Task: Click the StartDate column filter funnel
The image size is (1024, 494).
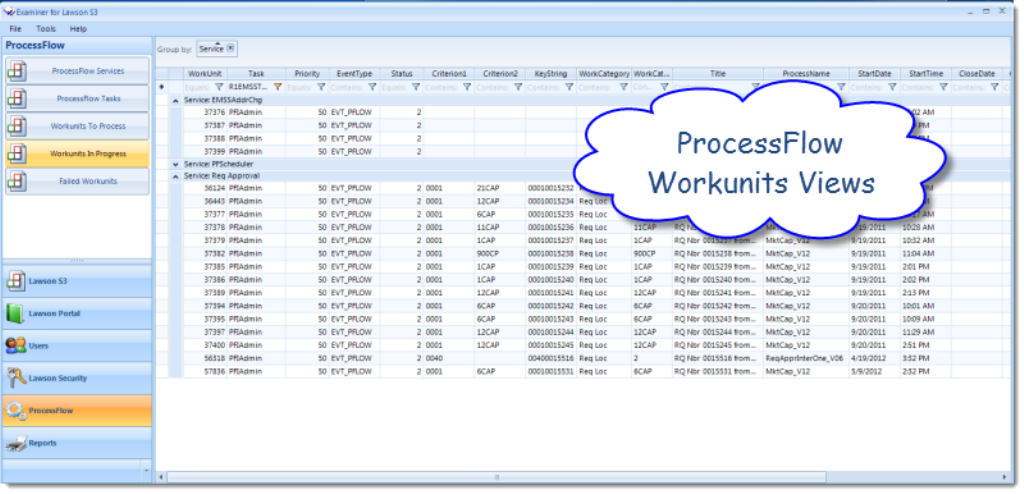Action: 892,86
